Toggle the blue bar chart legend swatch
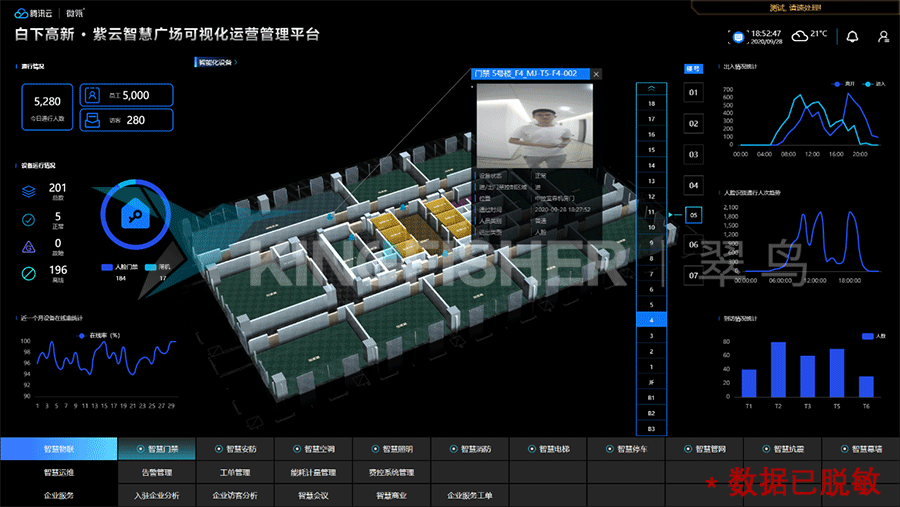The image size is (900, 507). [867, 336]
